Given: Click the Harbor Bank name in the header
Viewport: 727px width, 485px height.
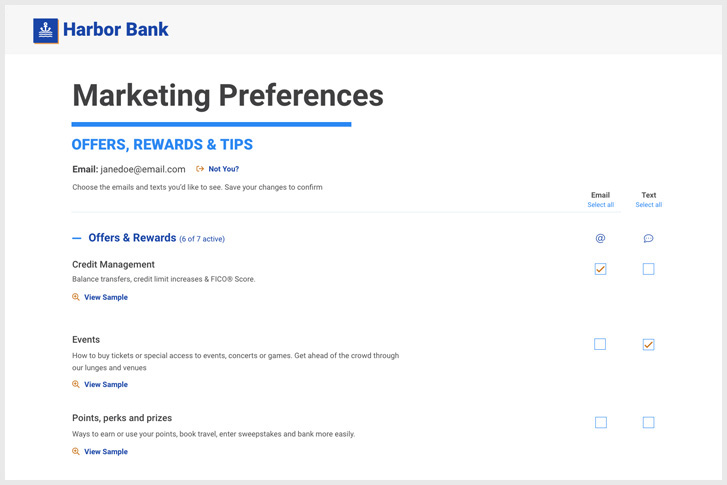Looking at the screenshot, I should pyautogui.click(x=115, y=29).
